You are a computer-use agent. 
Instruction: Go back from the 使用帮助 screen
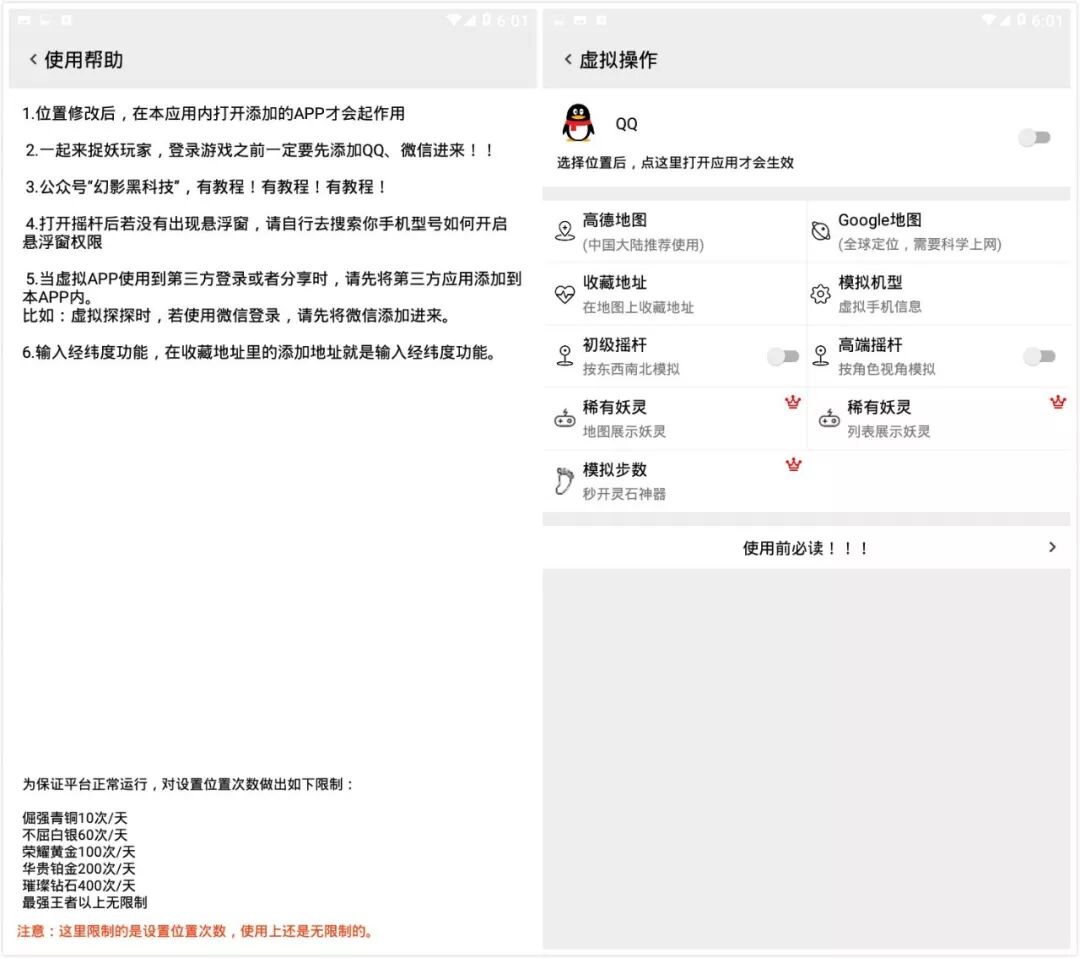click(33, 60)
